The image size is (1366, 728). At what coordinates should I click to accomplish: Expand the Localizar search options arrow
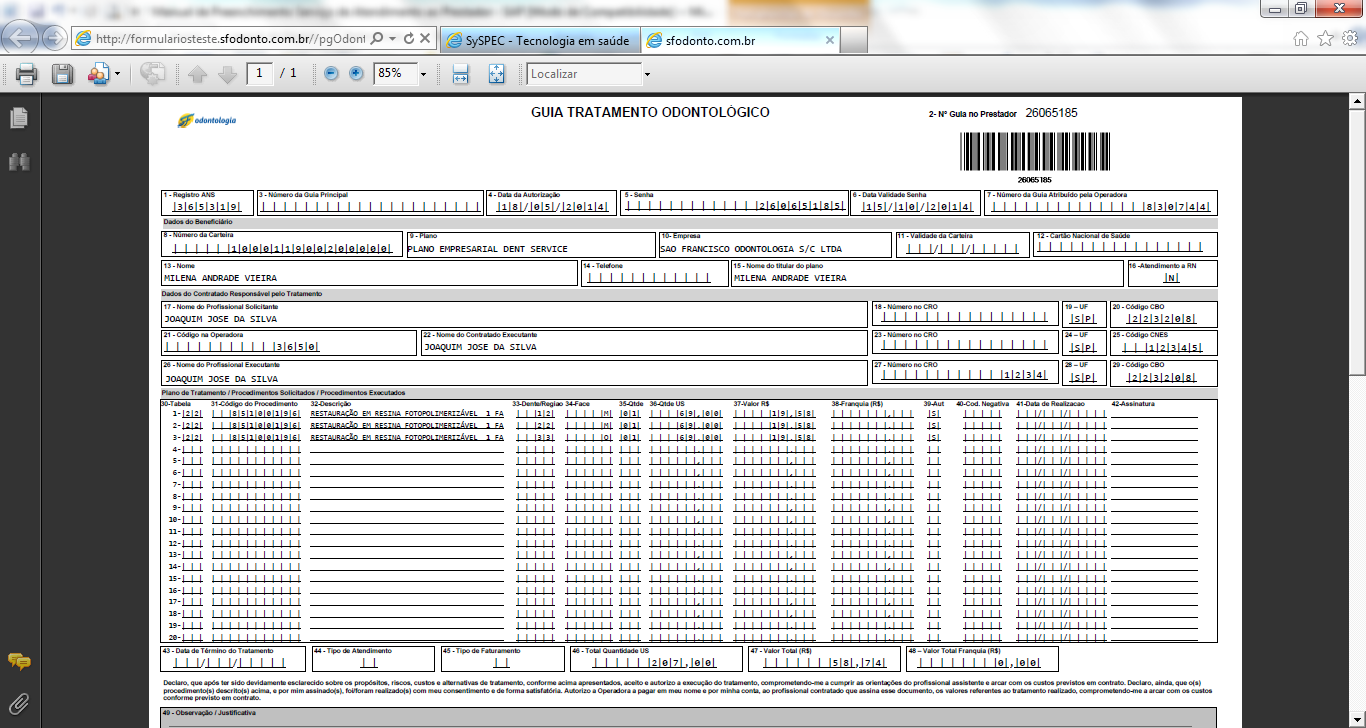(647, 74)
